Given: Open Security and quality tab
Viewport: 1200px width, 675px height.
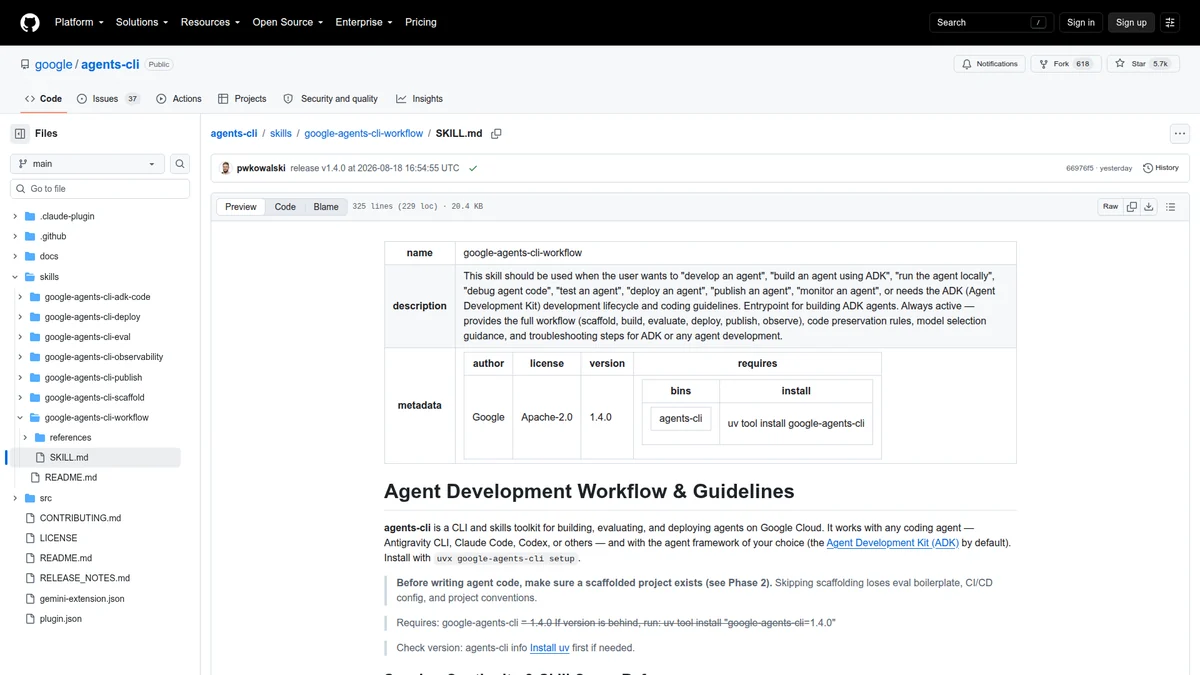Looking at the screenshot, I should [330, 99].
